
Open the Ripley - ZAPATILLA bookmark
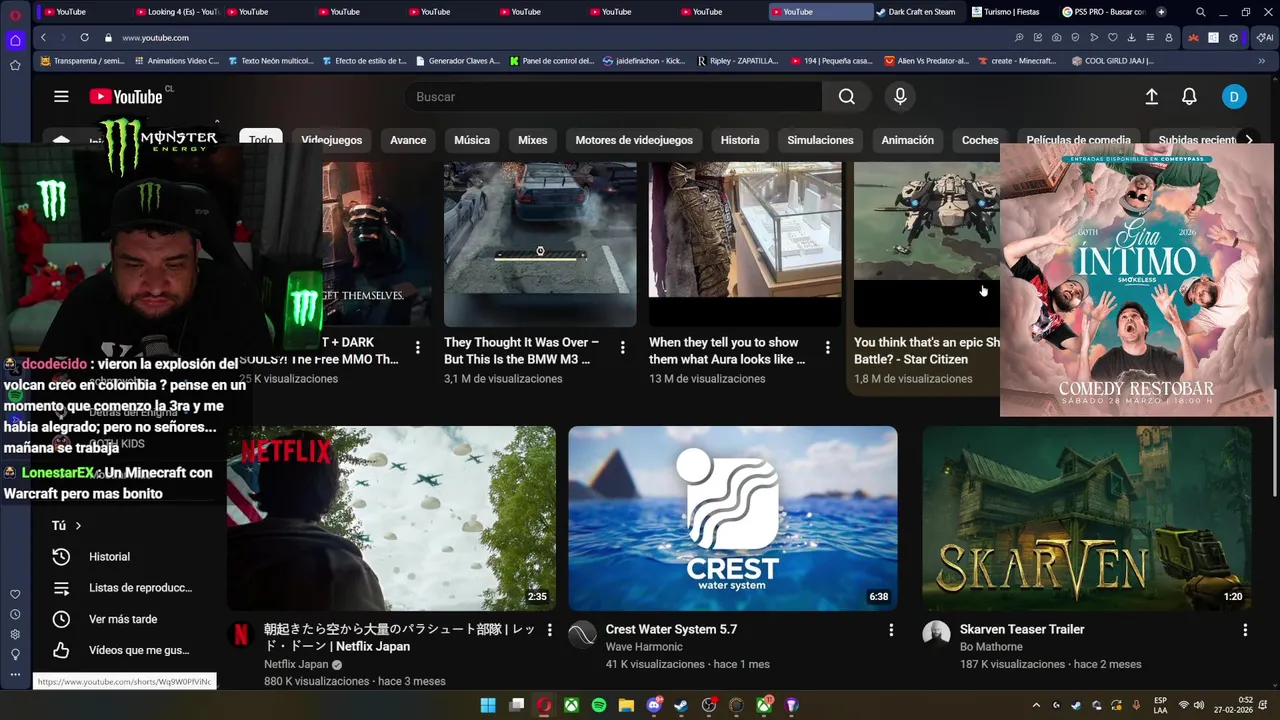coord(737,61)
